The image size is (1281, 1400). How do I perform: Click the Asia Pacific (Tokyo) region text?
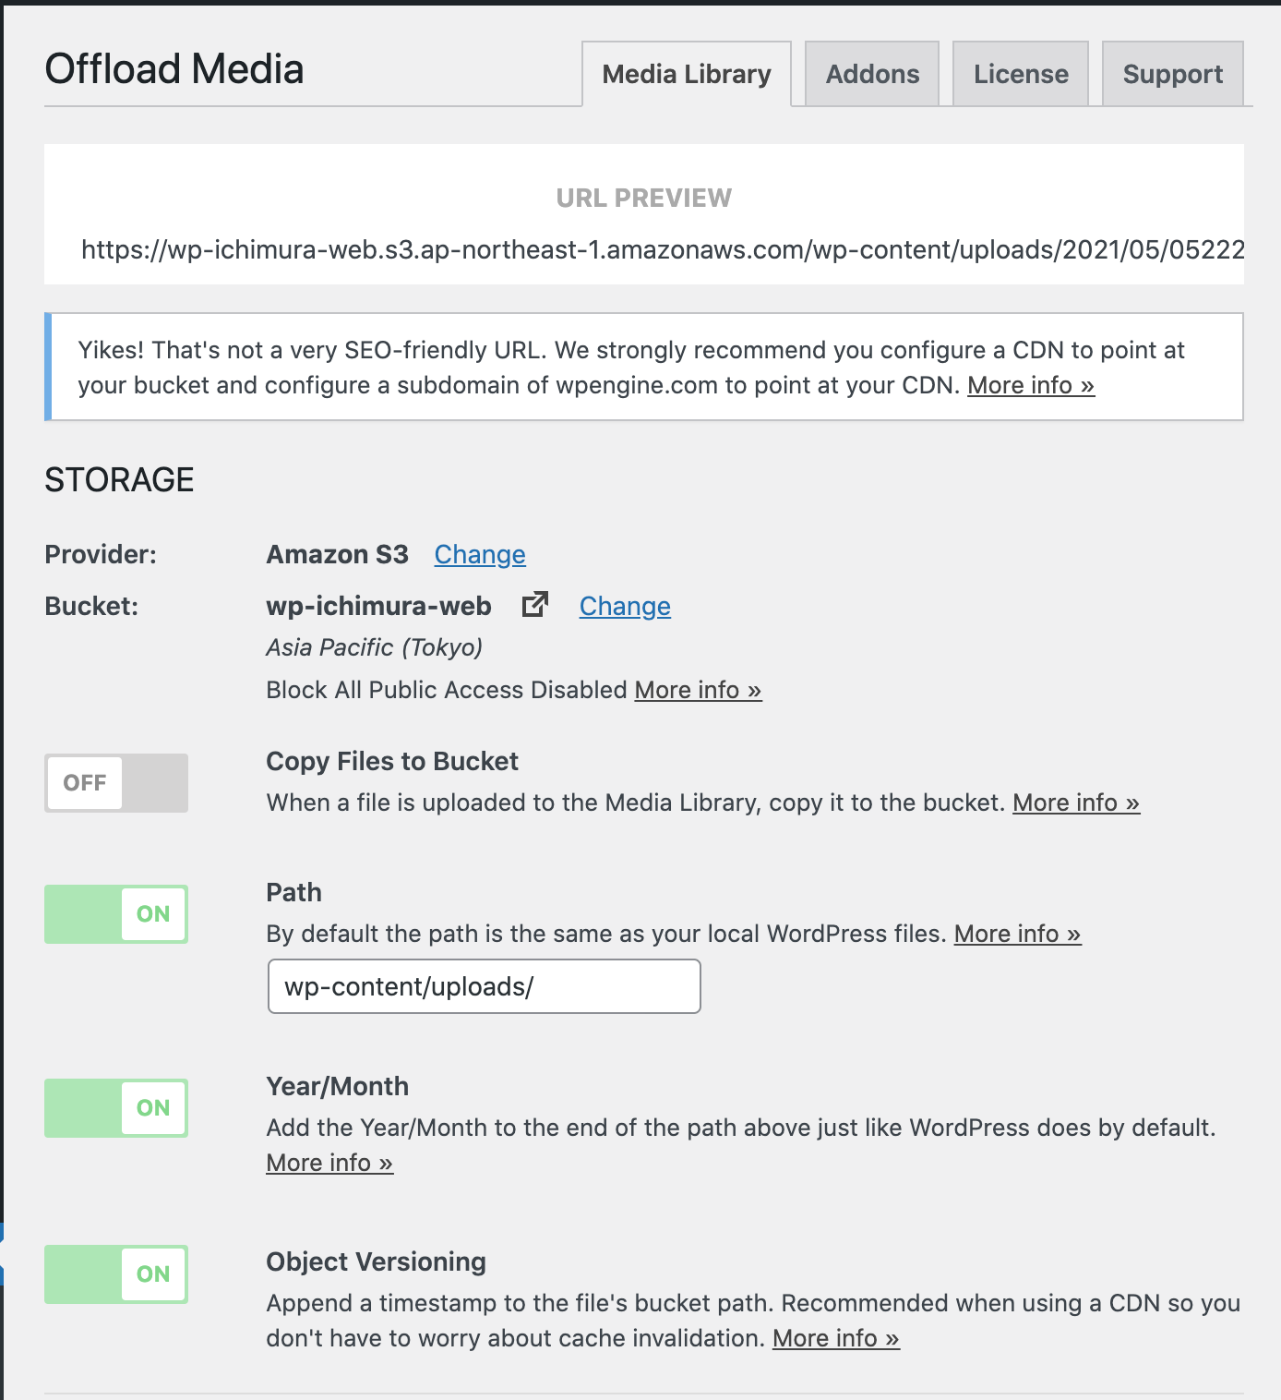click(374, 648)
